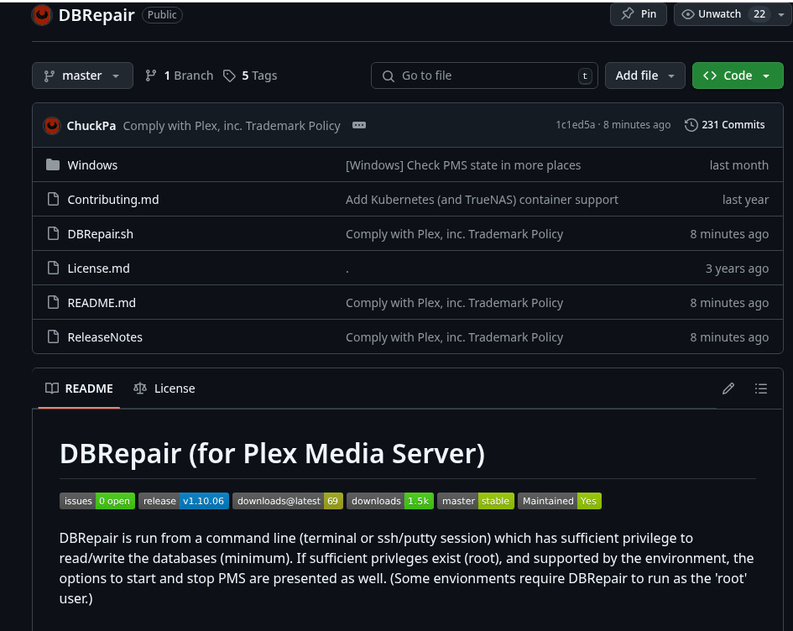
Task: Open the README outline list icon
Action: point(761,388)
